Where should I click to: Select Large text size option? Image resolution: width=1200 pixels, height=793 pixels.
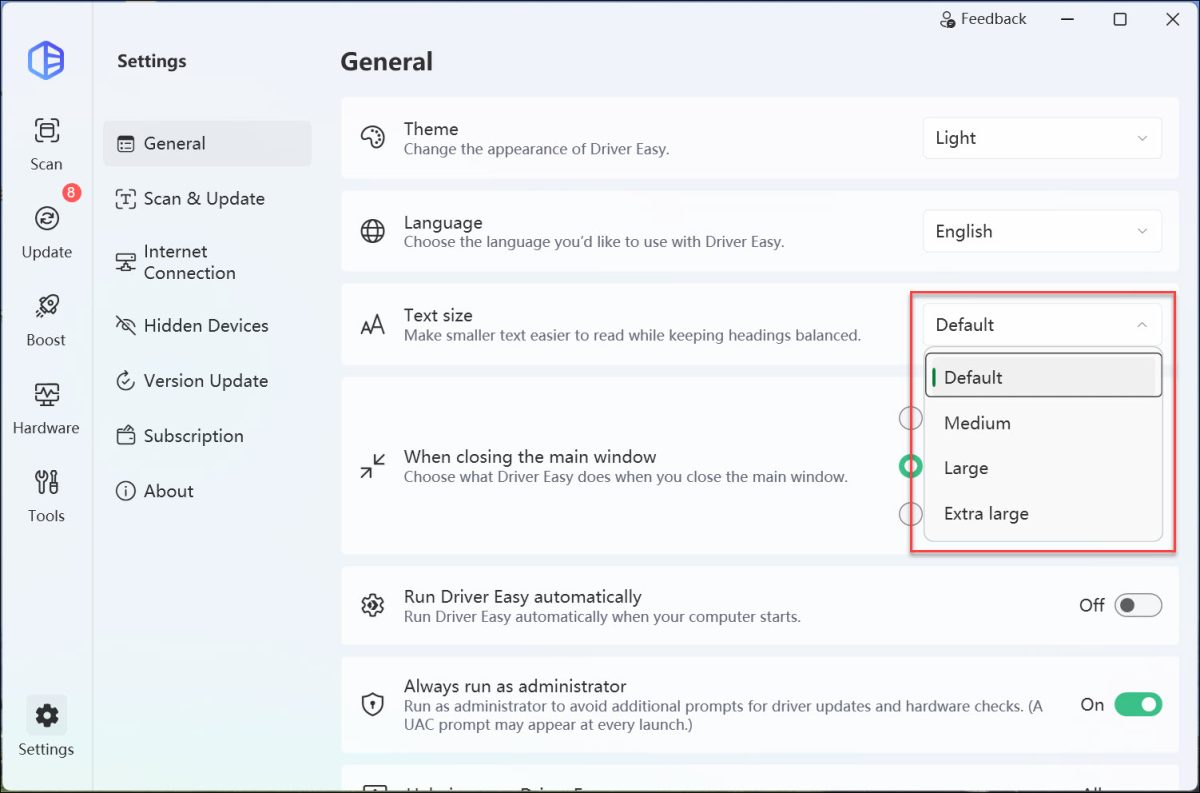pos(1043,468)
